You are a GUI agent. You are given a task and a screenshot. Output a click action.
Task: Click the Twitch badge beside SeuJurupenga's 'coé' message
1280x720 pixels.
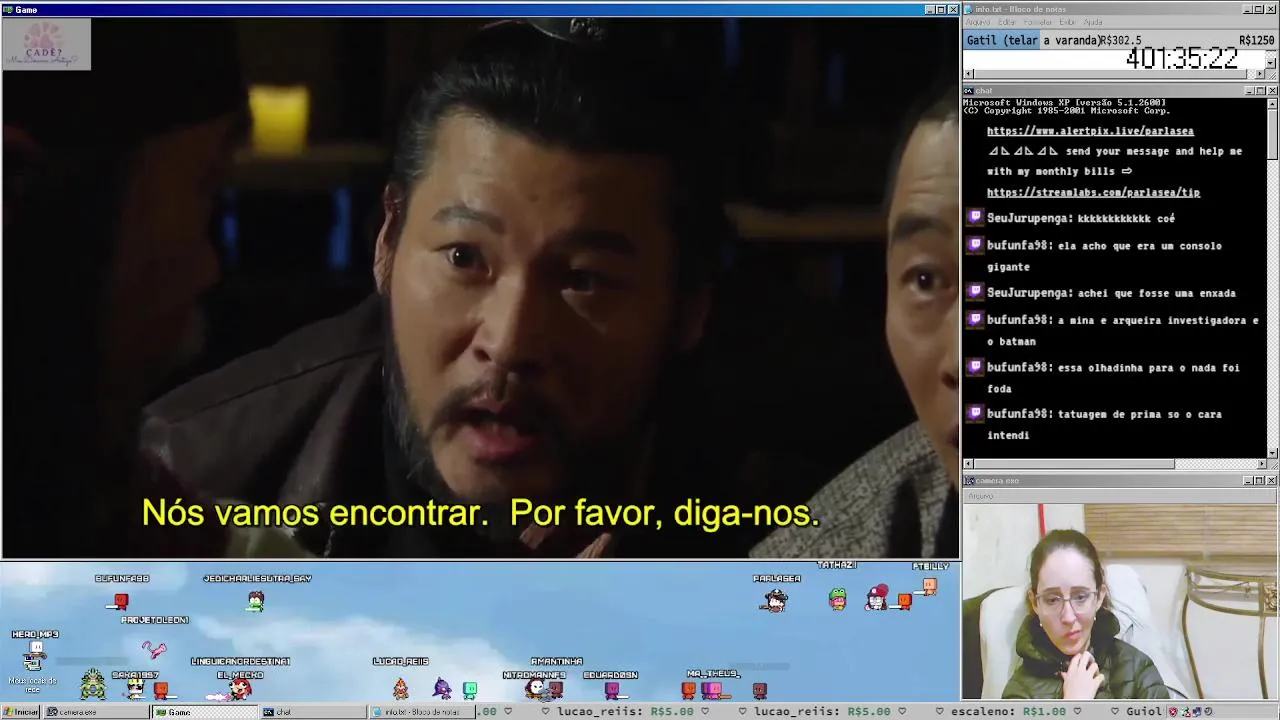976,217
